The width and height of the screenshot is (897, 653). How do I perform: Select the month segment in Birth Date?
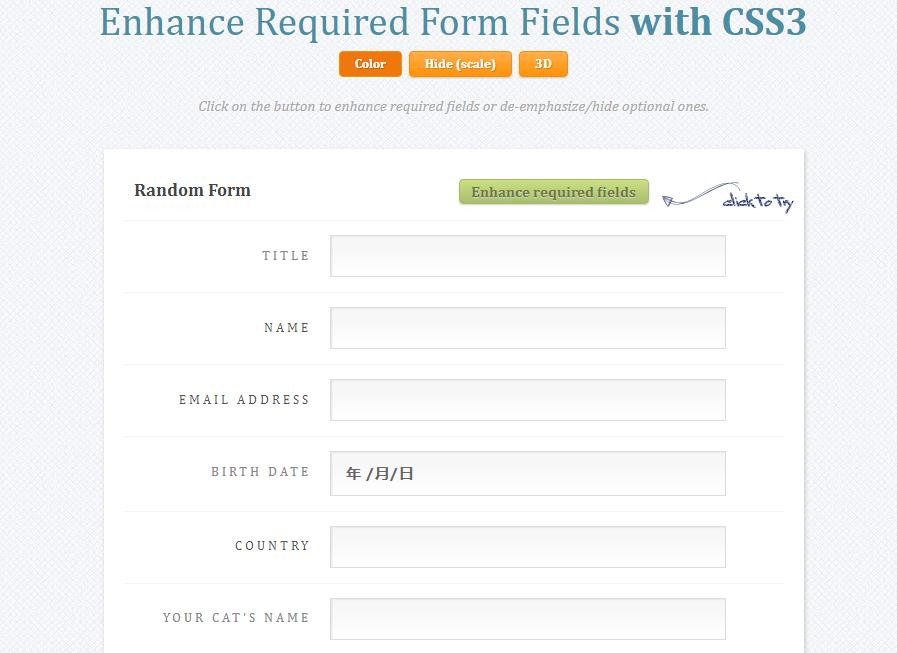pyautogui.click(x=382, y=473)
